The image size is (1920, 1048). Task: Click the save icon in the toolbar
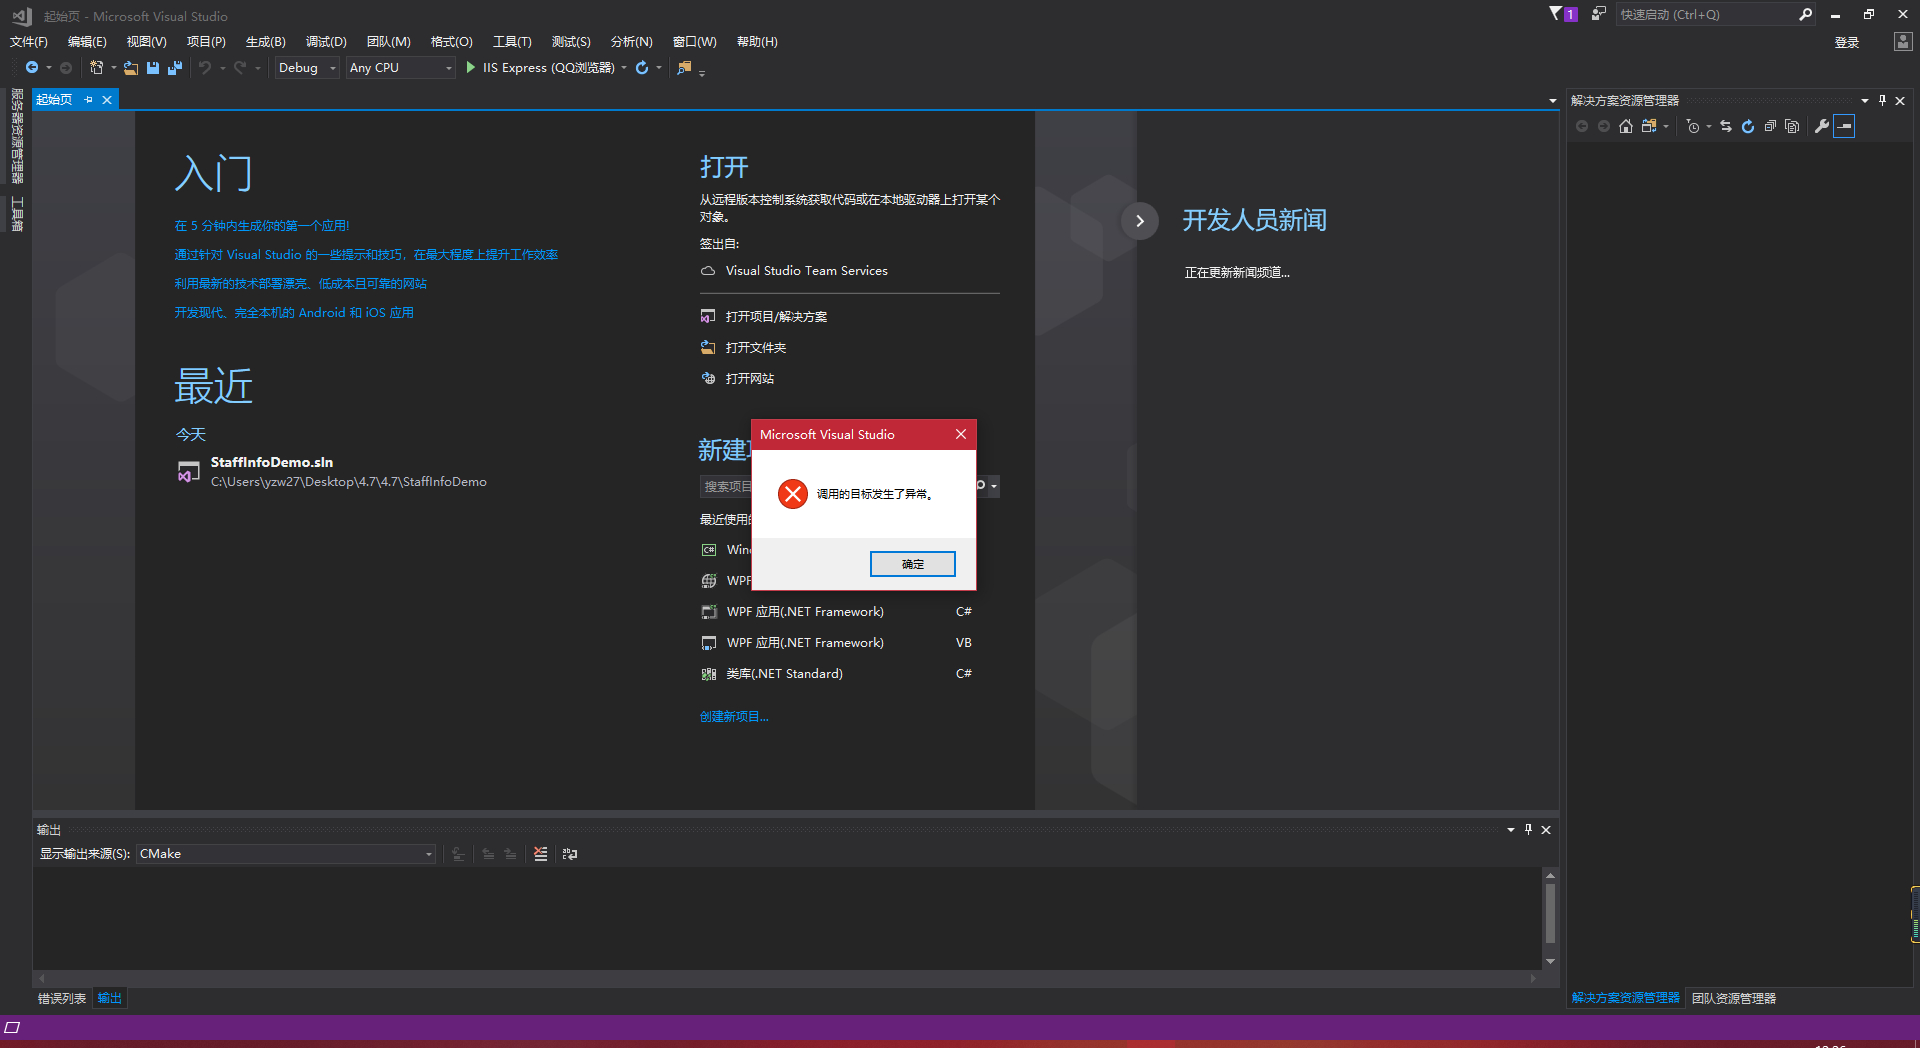[153, 68]
